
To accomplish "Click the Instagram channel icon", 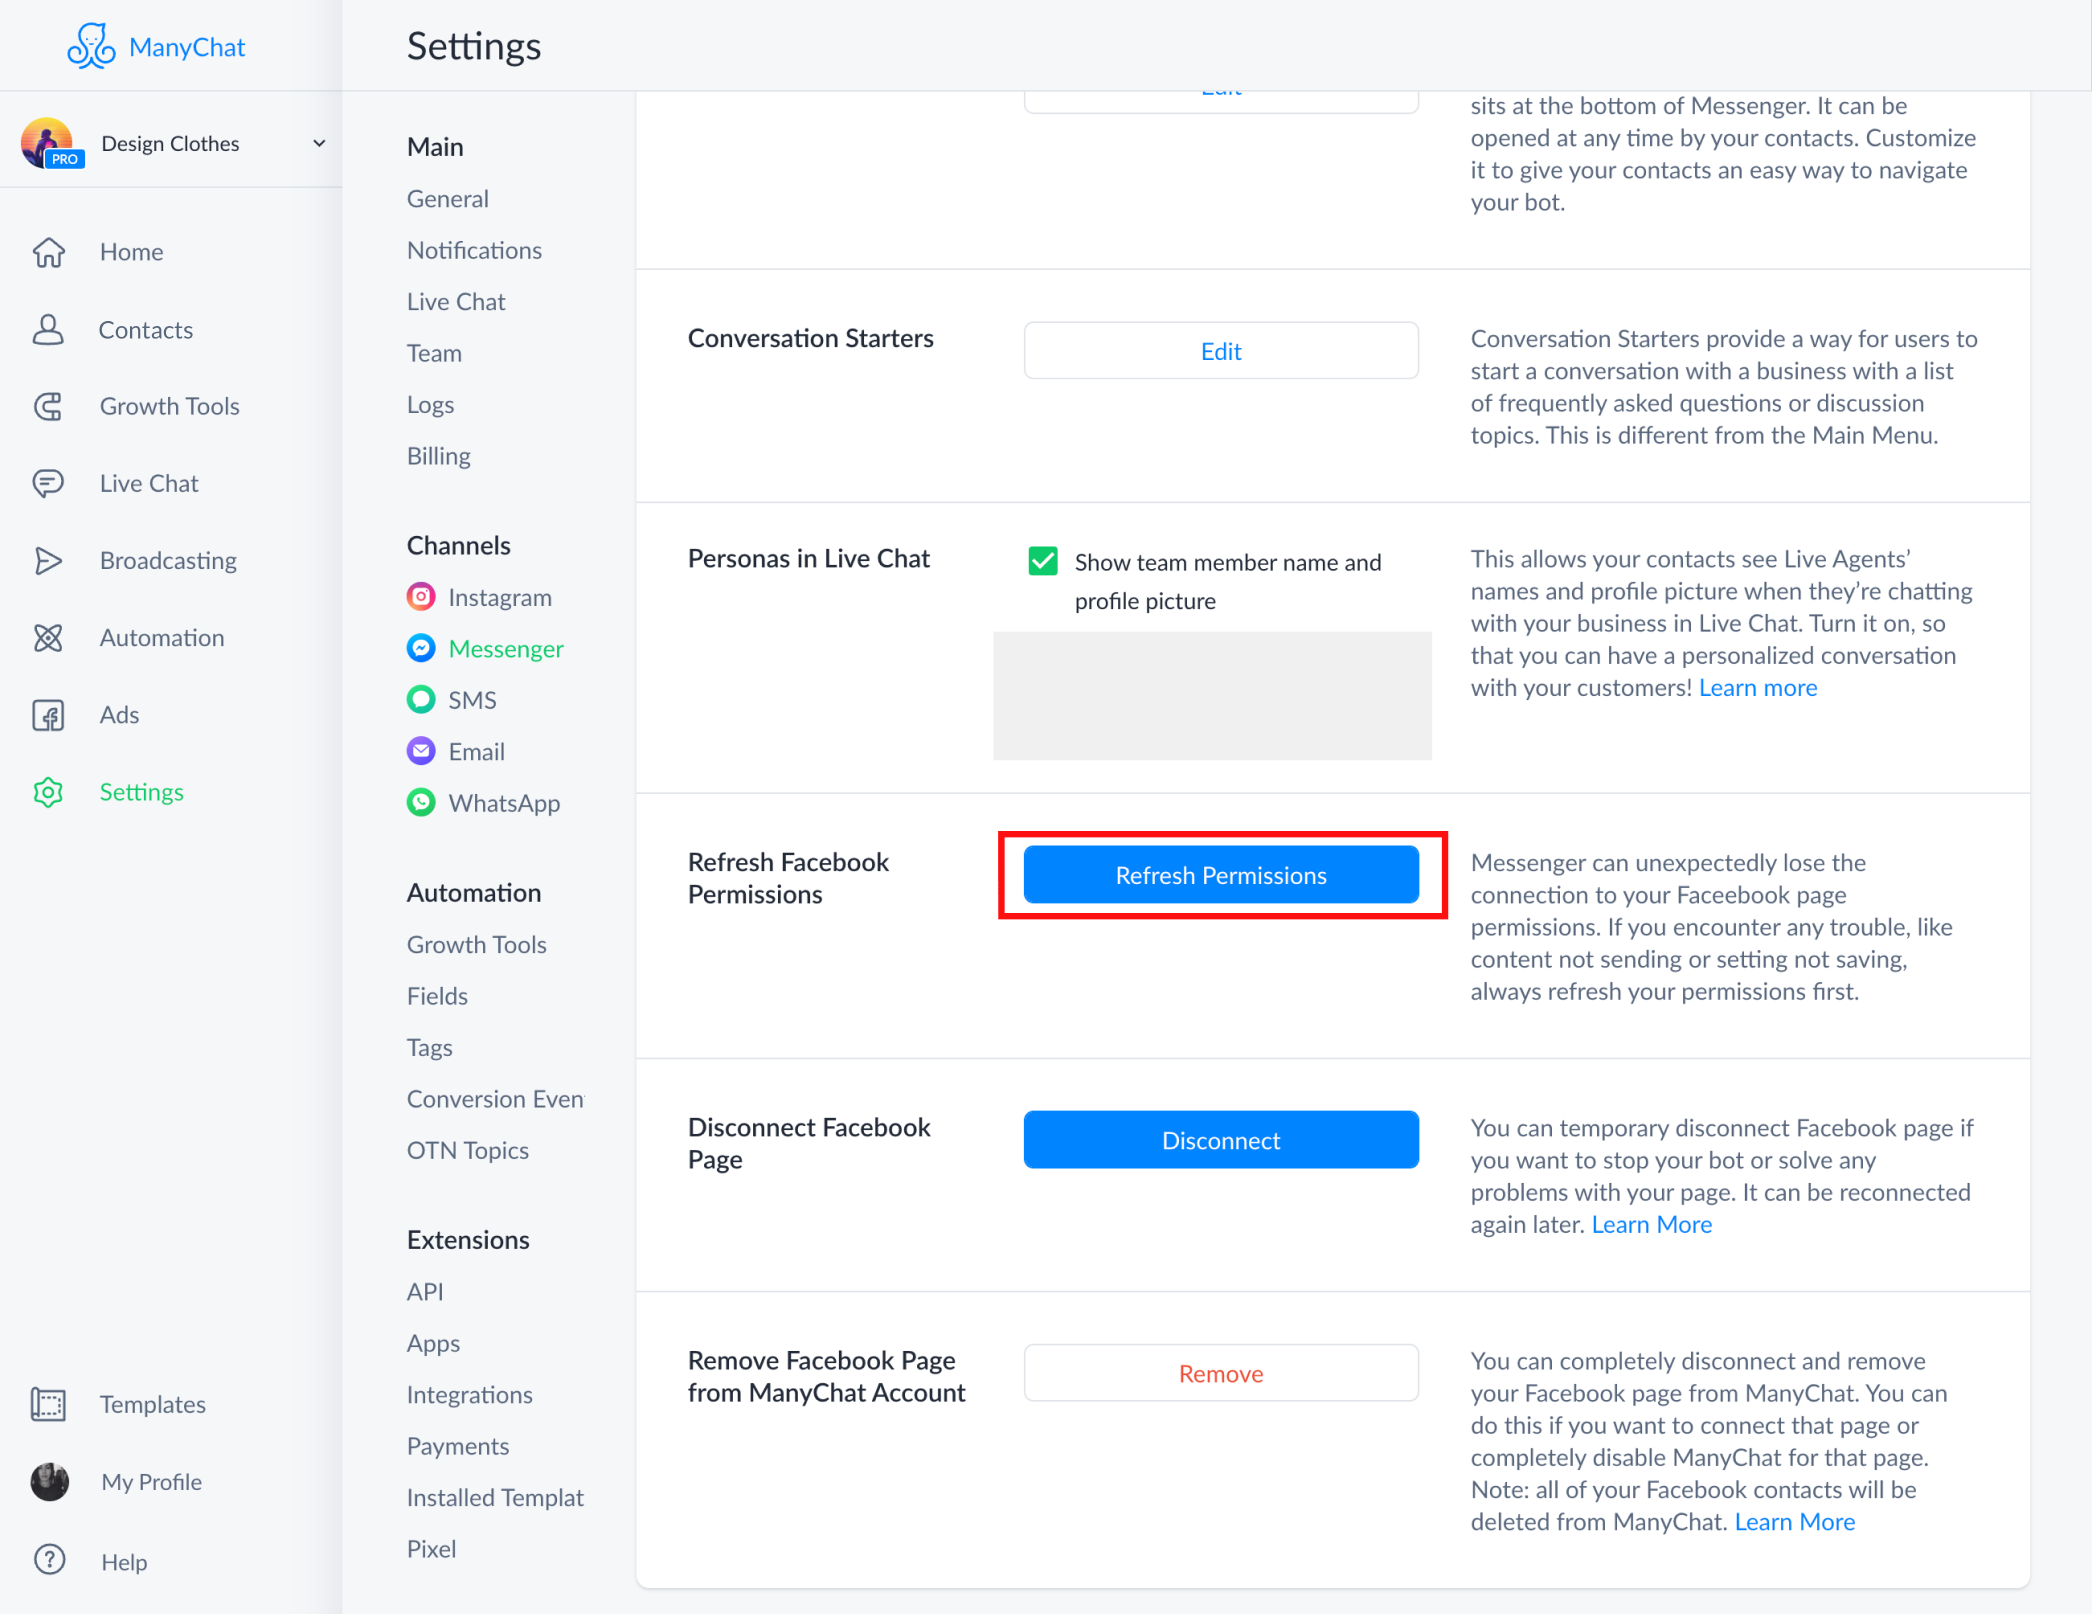I will [x=421, y=596].
